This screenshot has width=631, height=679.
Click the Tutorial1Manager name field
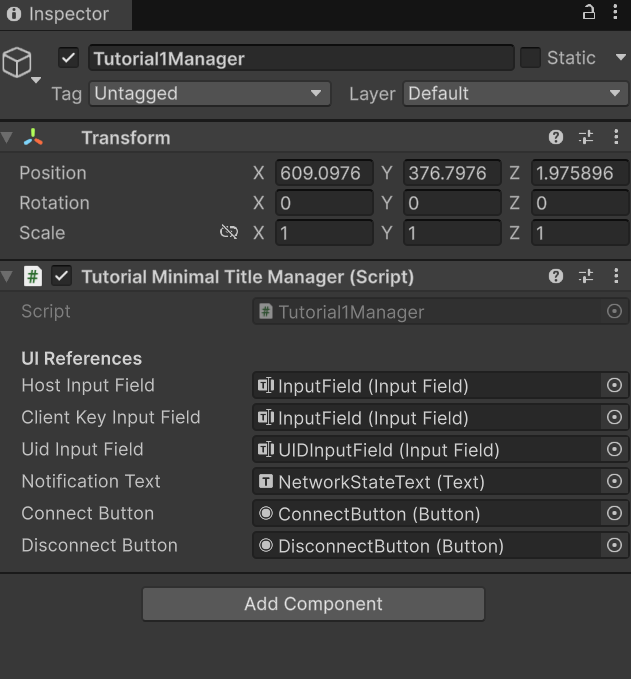click(300, 58)
